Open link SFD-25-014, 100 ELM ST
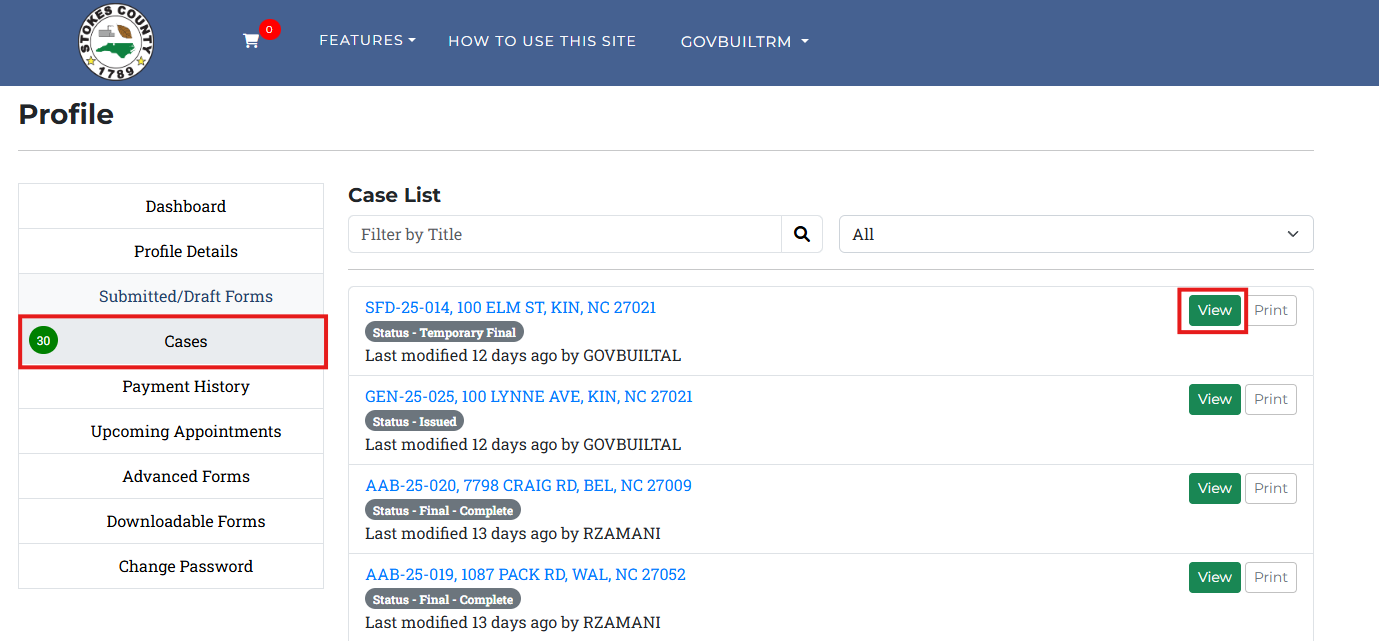The image size is (1379, 641). click(510, 307)
